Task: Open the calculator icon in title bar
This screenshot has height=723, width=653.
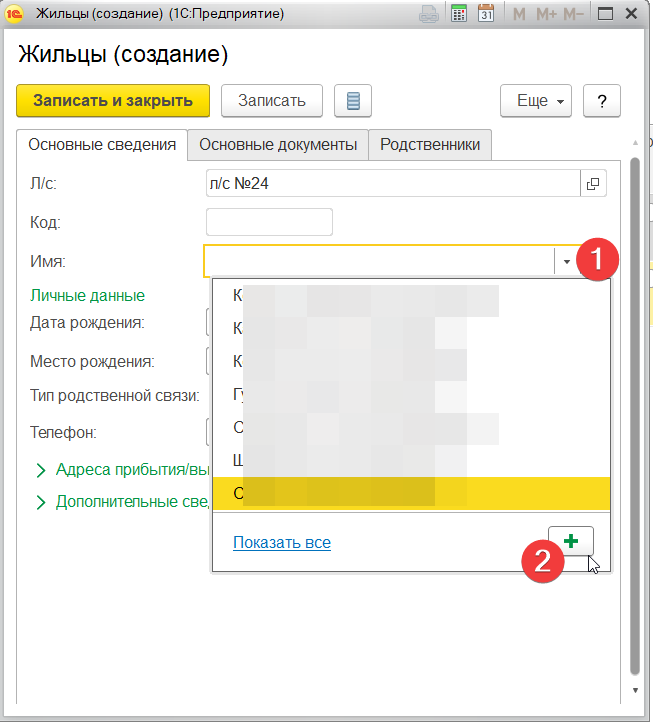Action: click(459, 14)
